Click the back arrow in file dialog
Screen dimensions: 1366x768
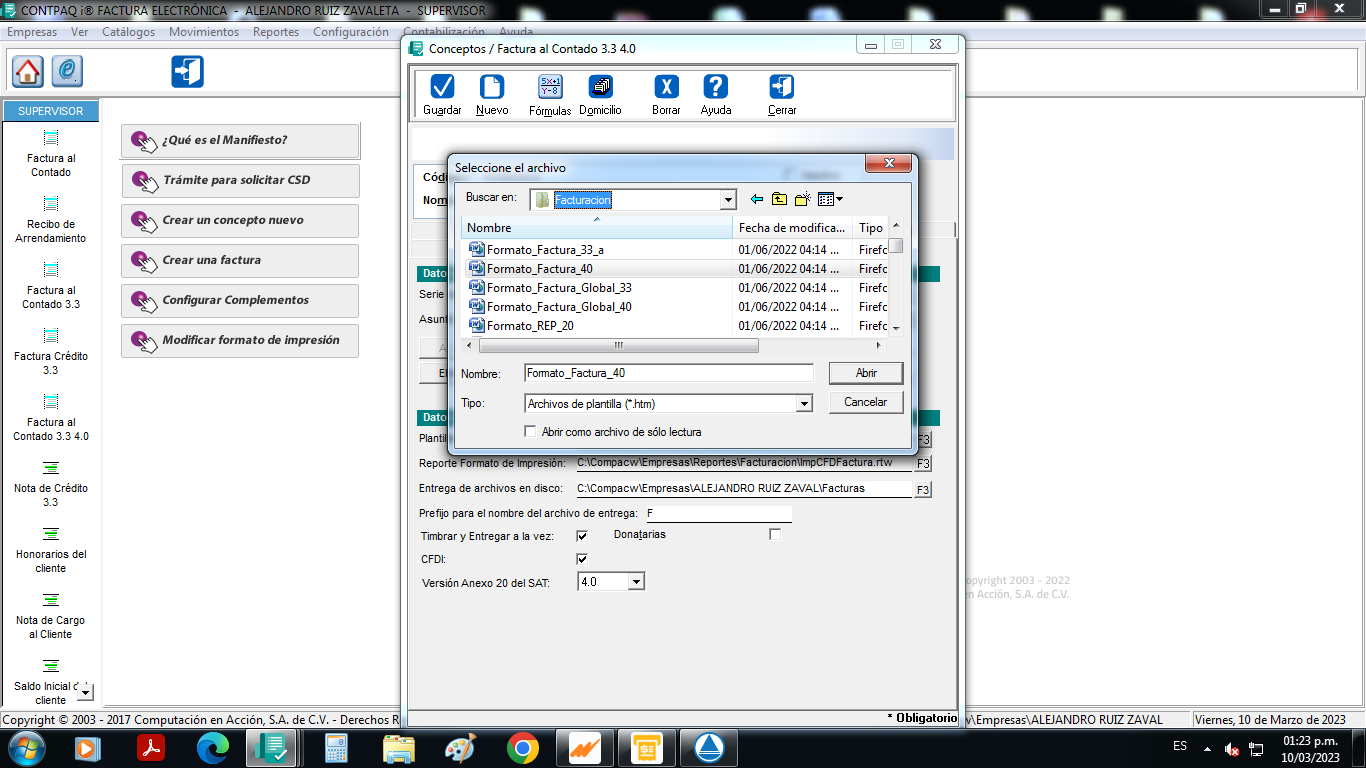click(757, 200)
